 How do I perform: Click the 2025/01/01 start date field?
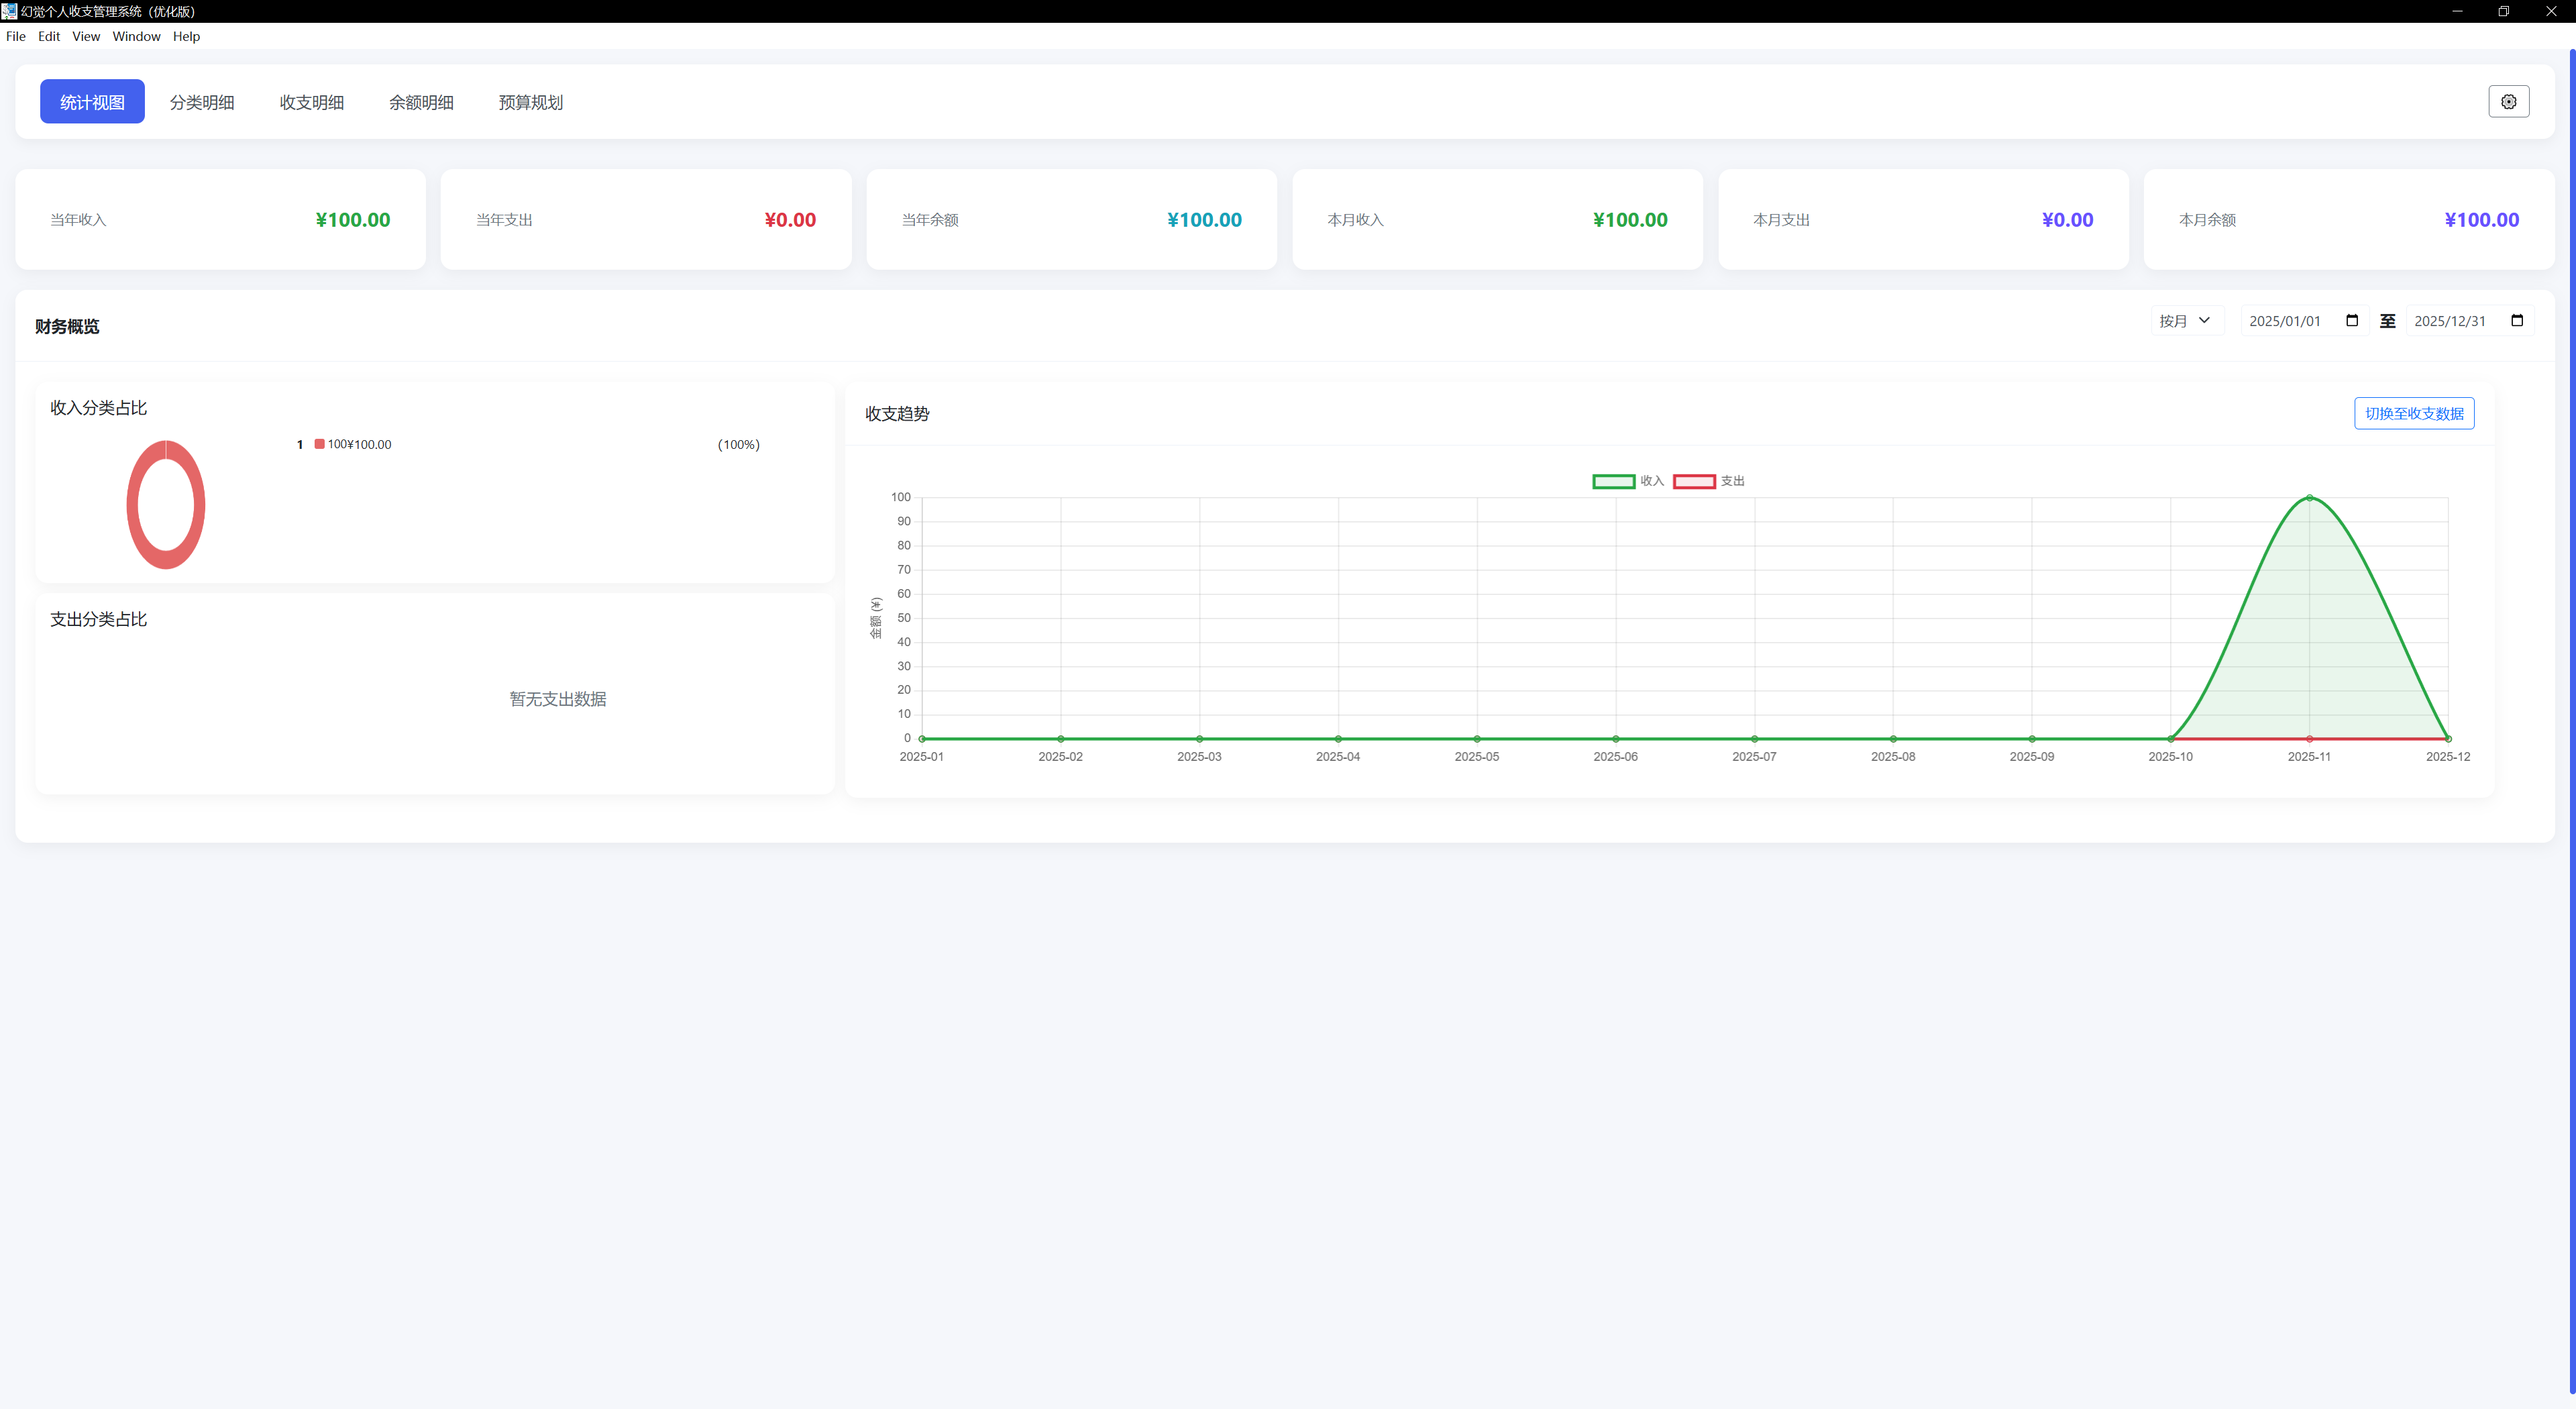point(2285,321)
